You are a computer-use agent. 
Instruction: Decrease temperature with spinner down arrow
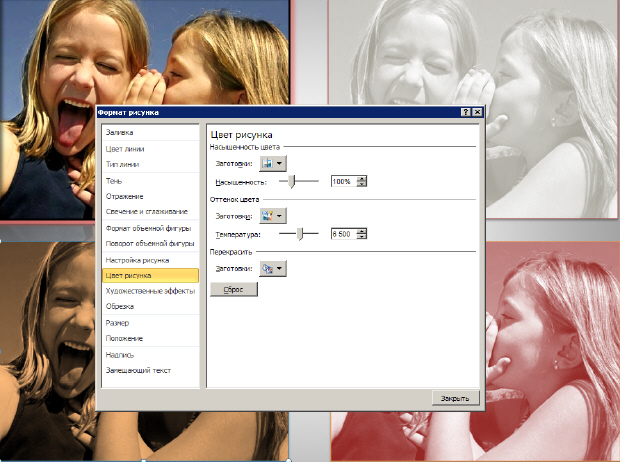362,237
